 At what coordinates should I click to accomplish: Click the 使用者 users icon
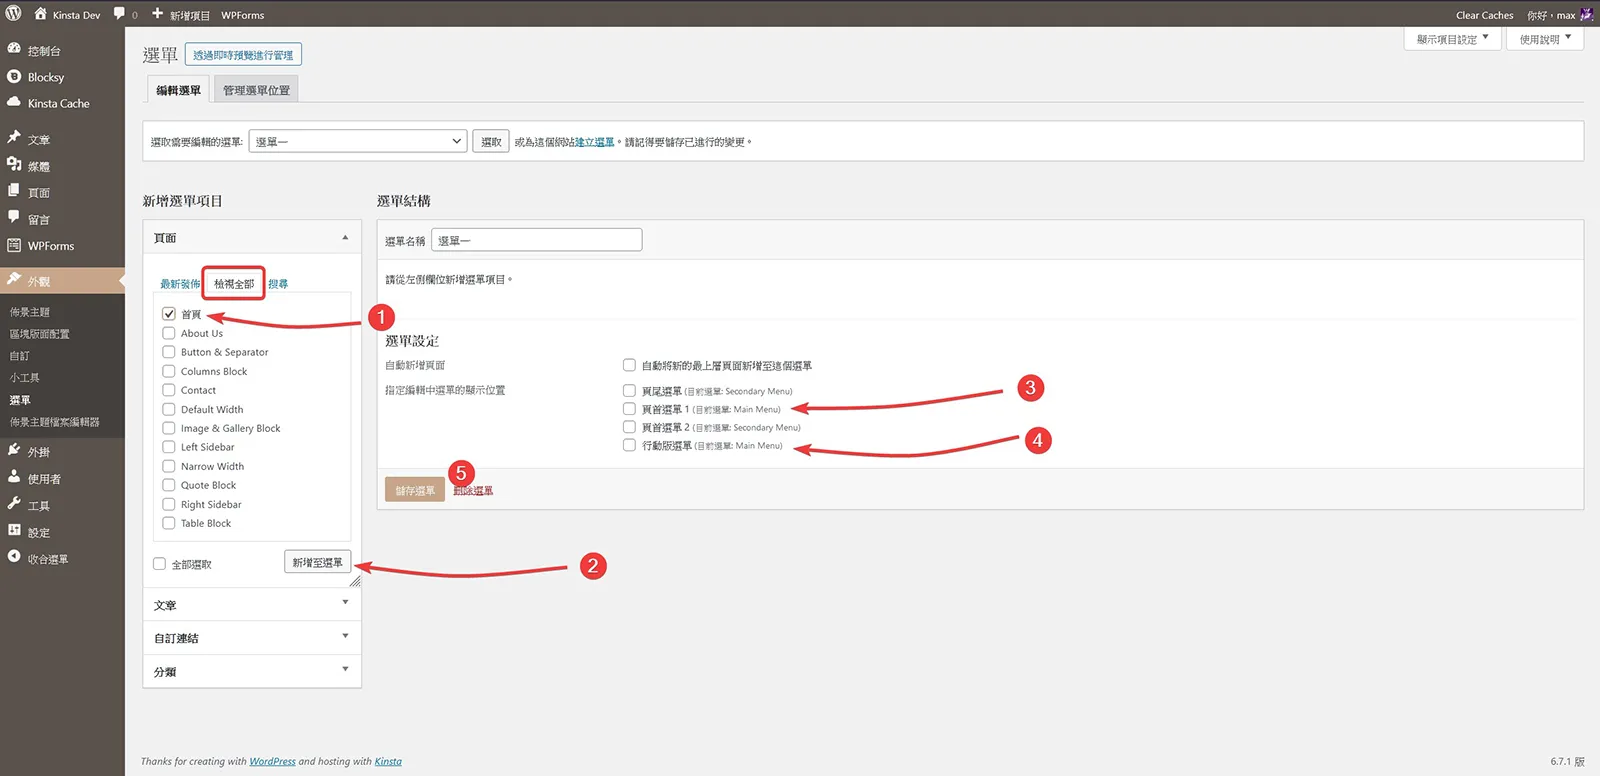pyautogui.click(x=14, y=477)
